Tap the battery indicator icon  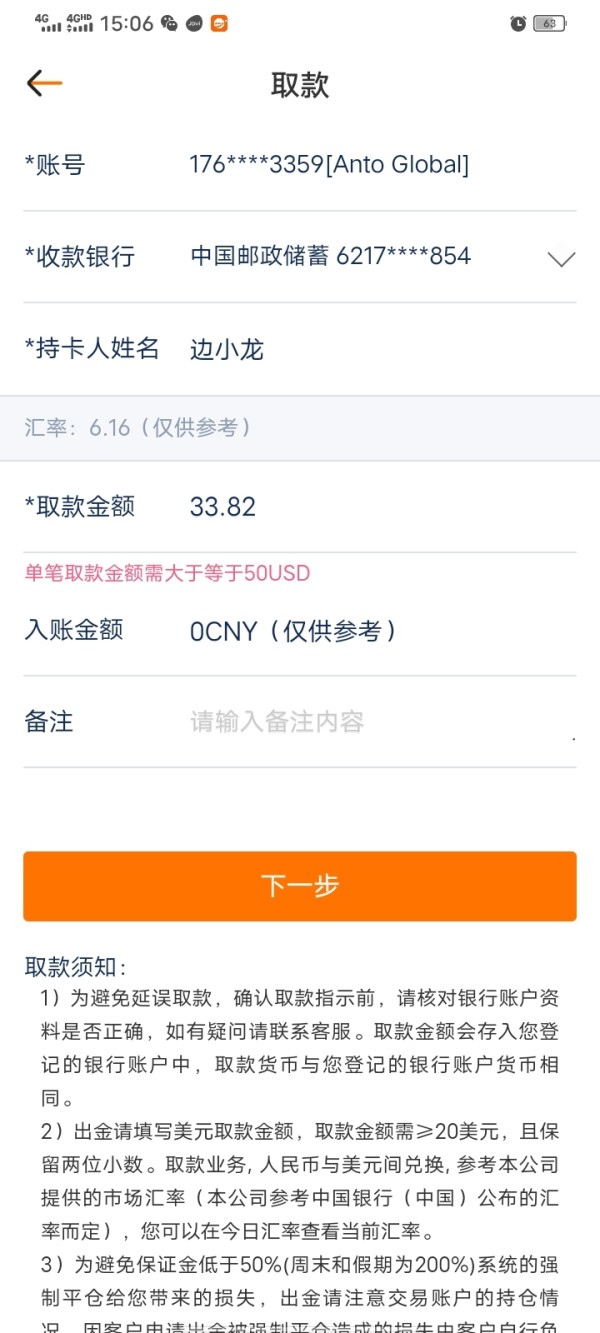tap(549, 23)
